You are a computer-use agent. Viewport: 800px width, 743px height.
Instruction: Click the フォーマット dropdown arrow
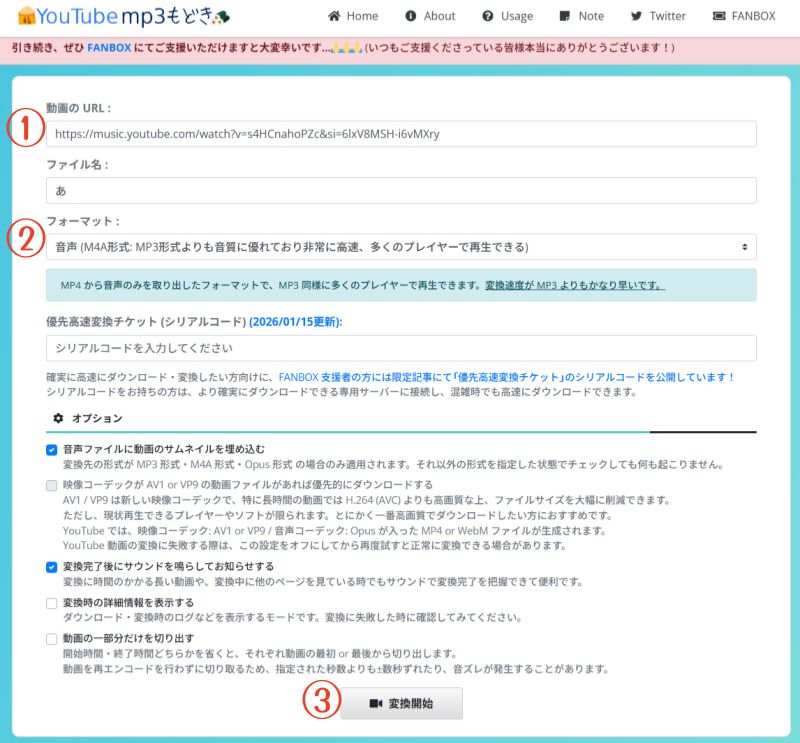coord(744,247)
